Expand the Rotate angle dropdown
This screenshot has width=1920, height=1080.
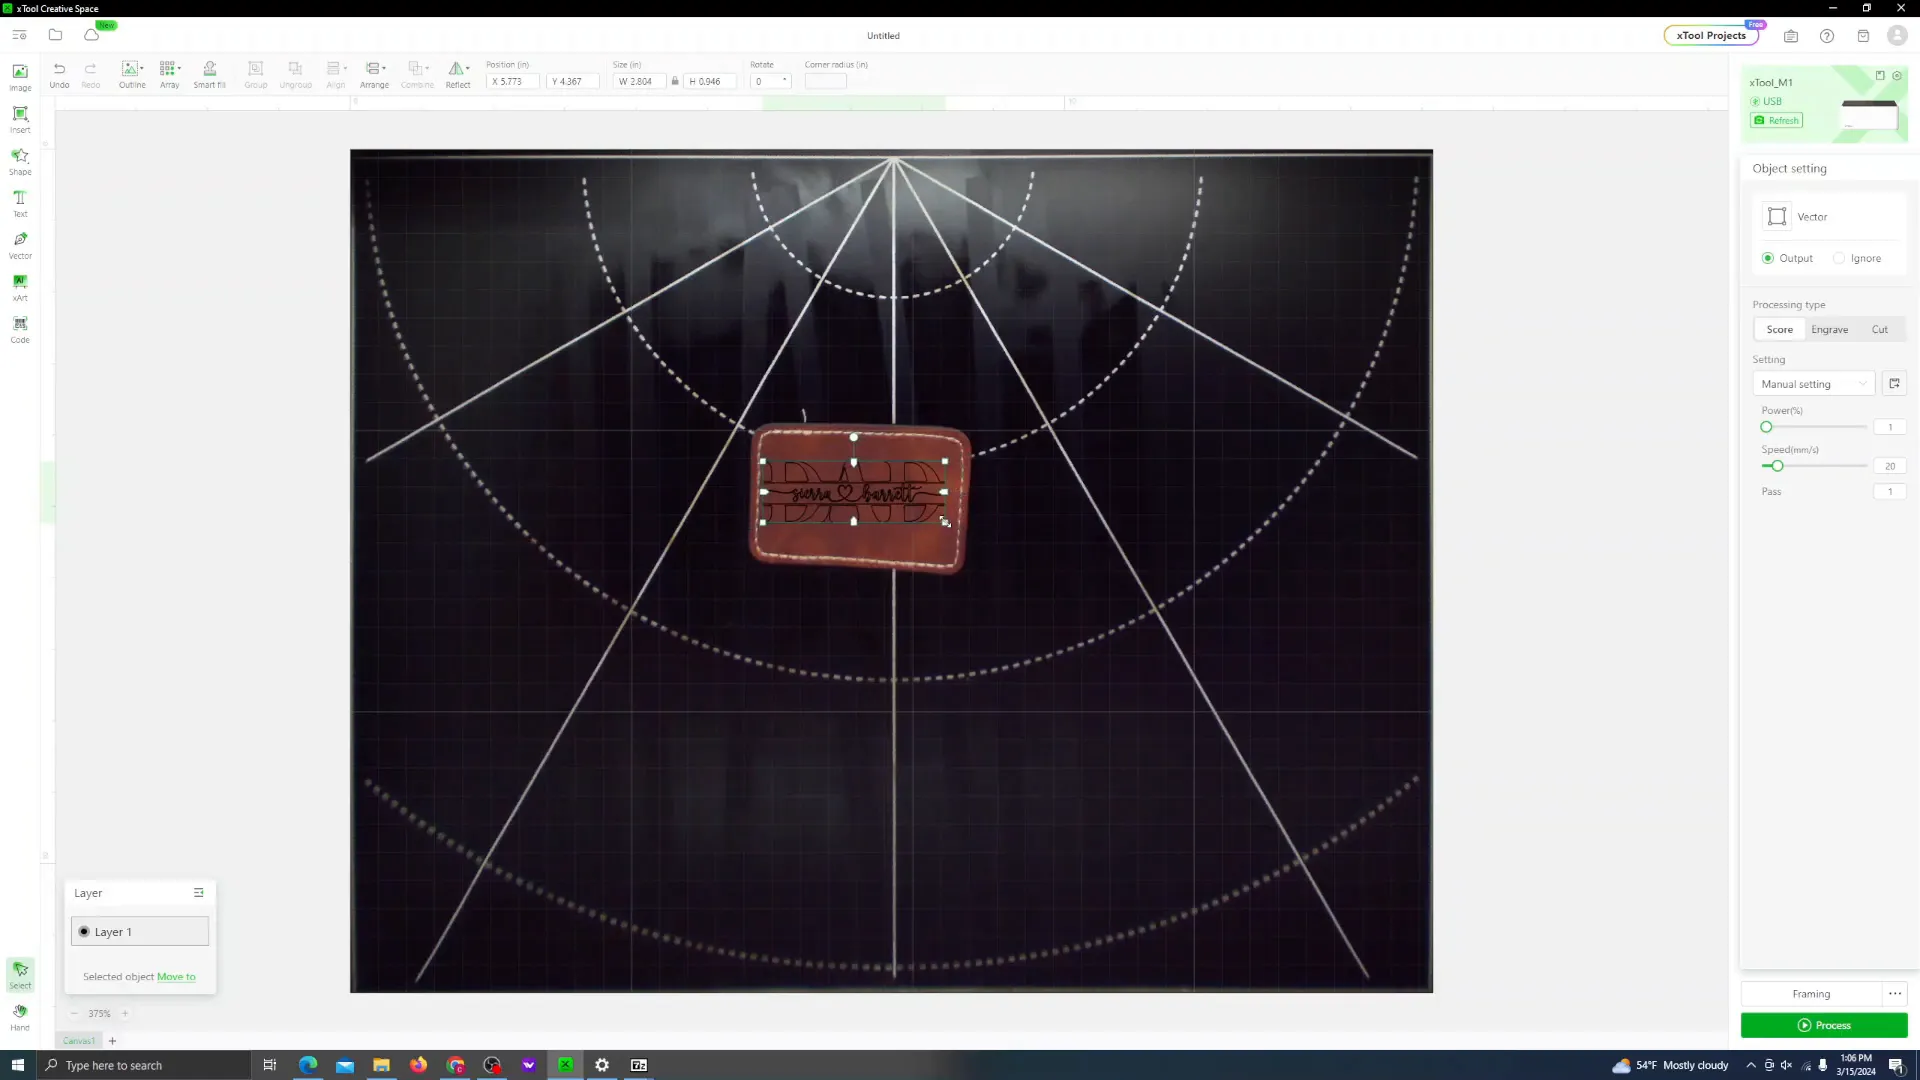786,81
